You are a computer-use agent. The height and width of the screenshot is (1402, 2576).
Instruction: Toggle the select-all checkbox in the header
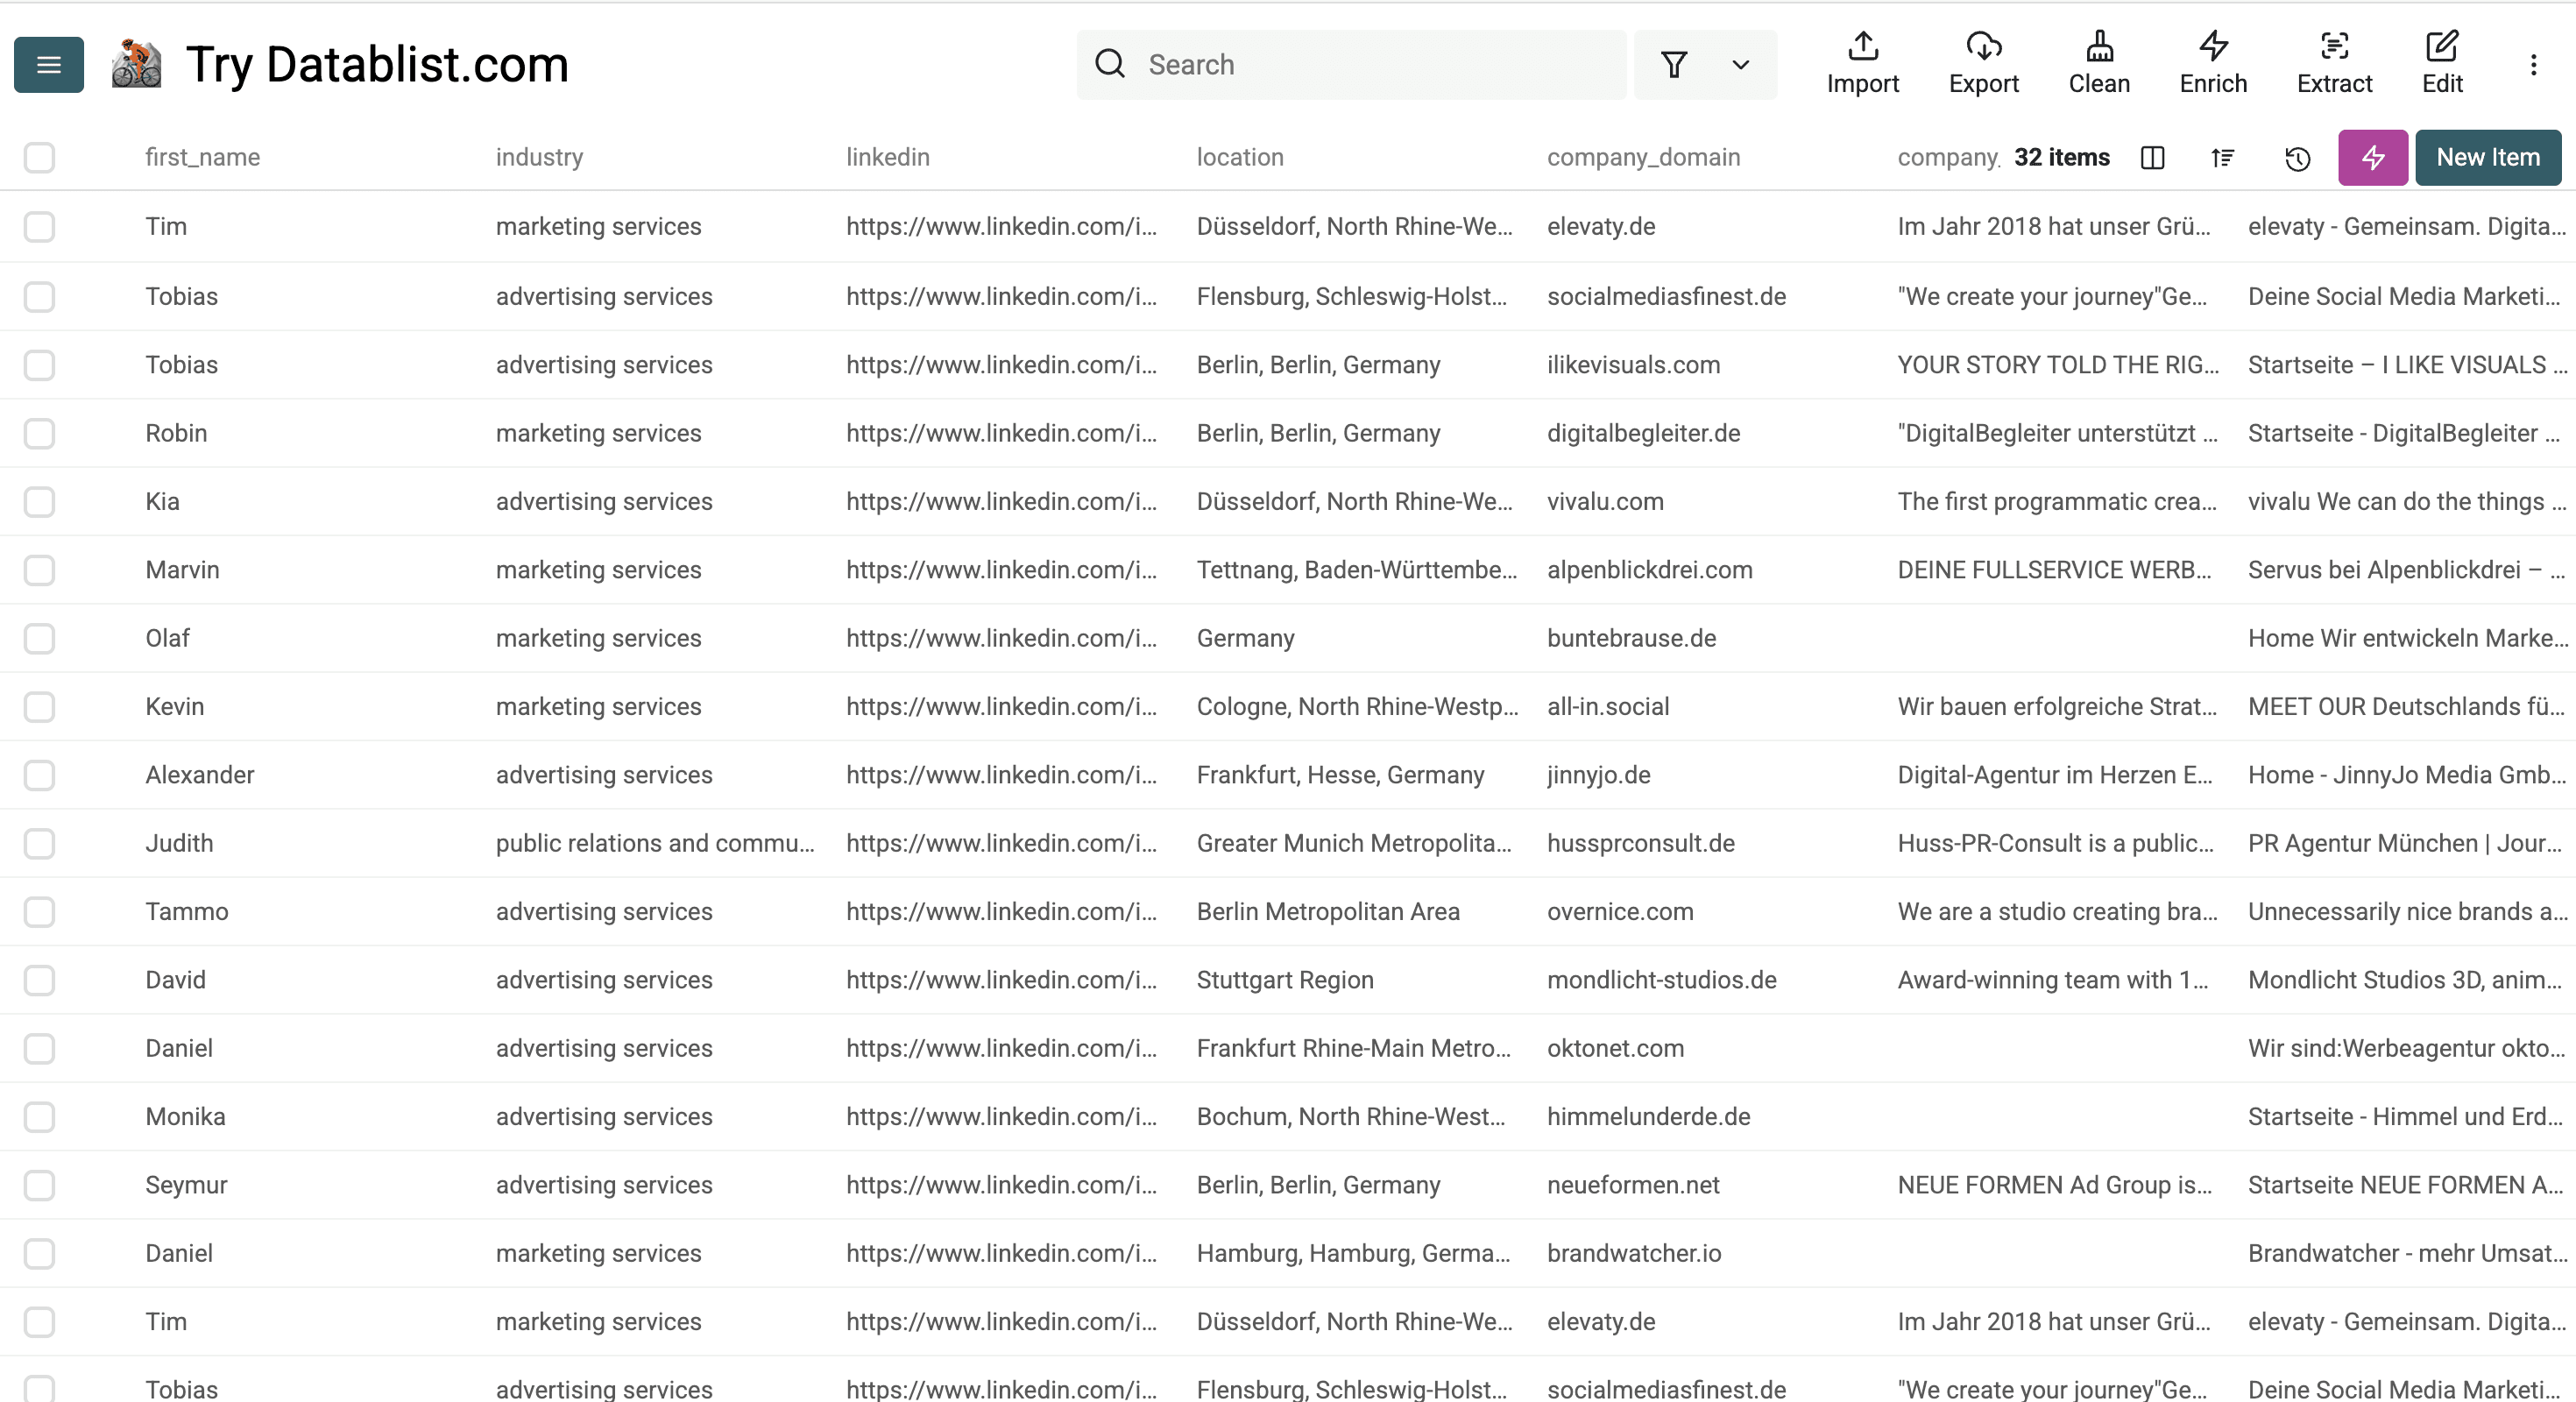pyautogui.click(x=39, y=157)
